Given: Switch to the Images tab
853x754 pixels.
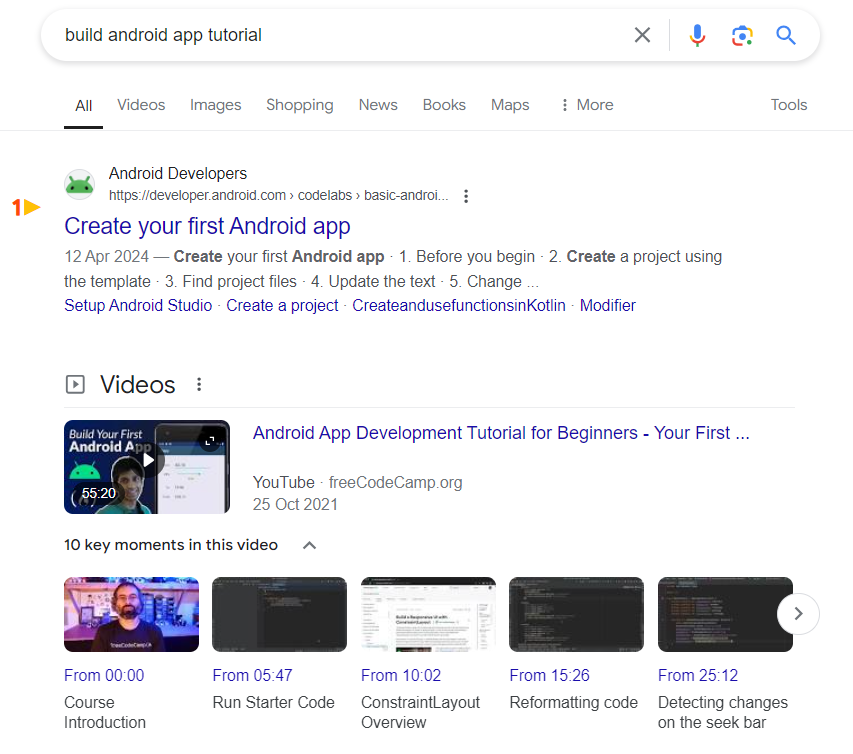Looking at the screenshot, I should click(215, 105).
